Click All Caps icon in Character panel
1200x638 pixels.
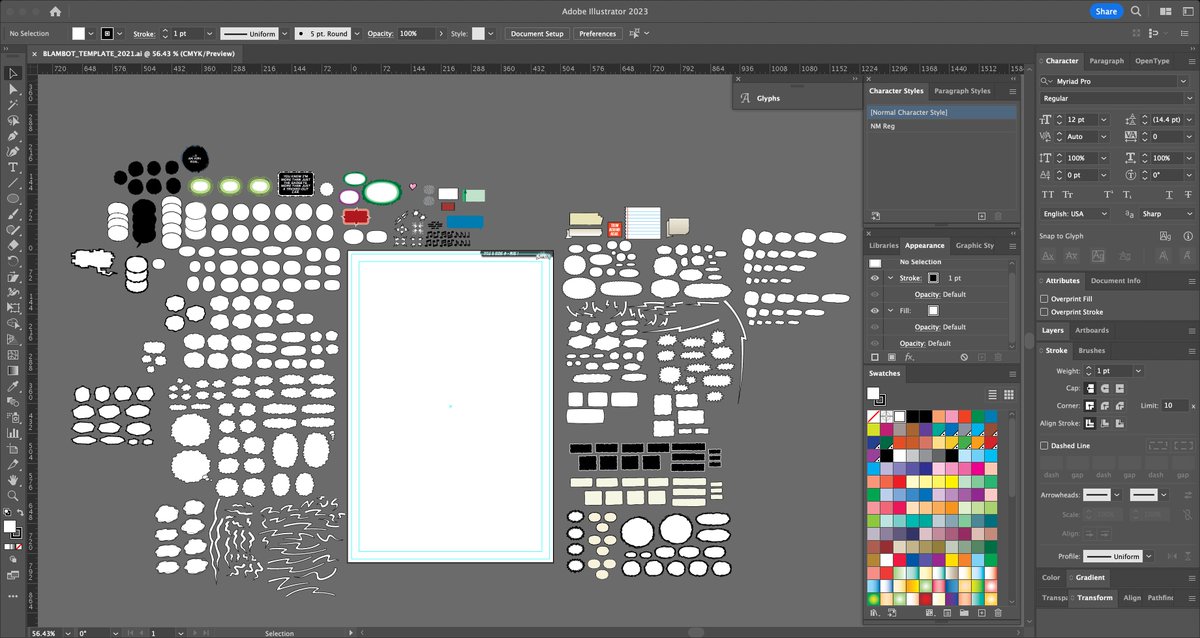coord(1048,195)
